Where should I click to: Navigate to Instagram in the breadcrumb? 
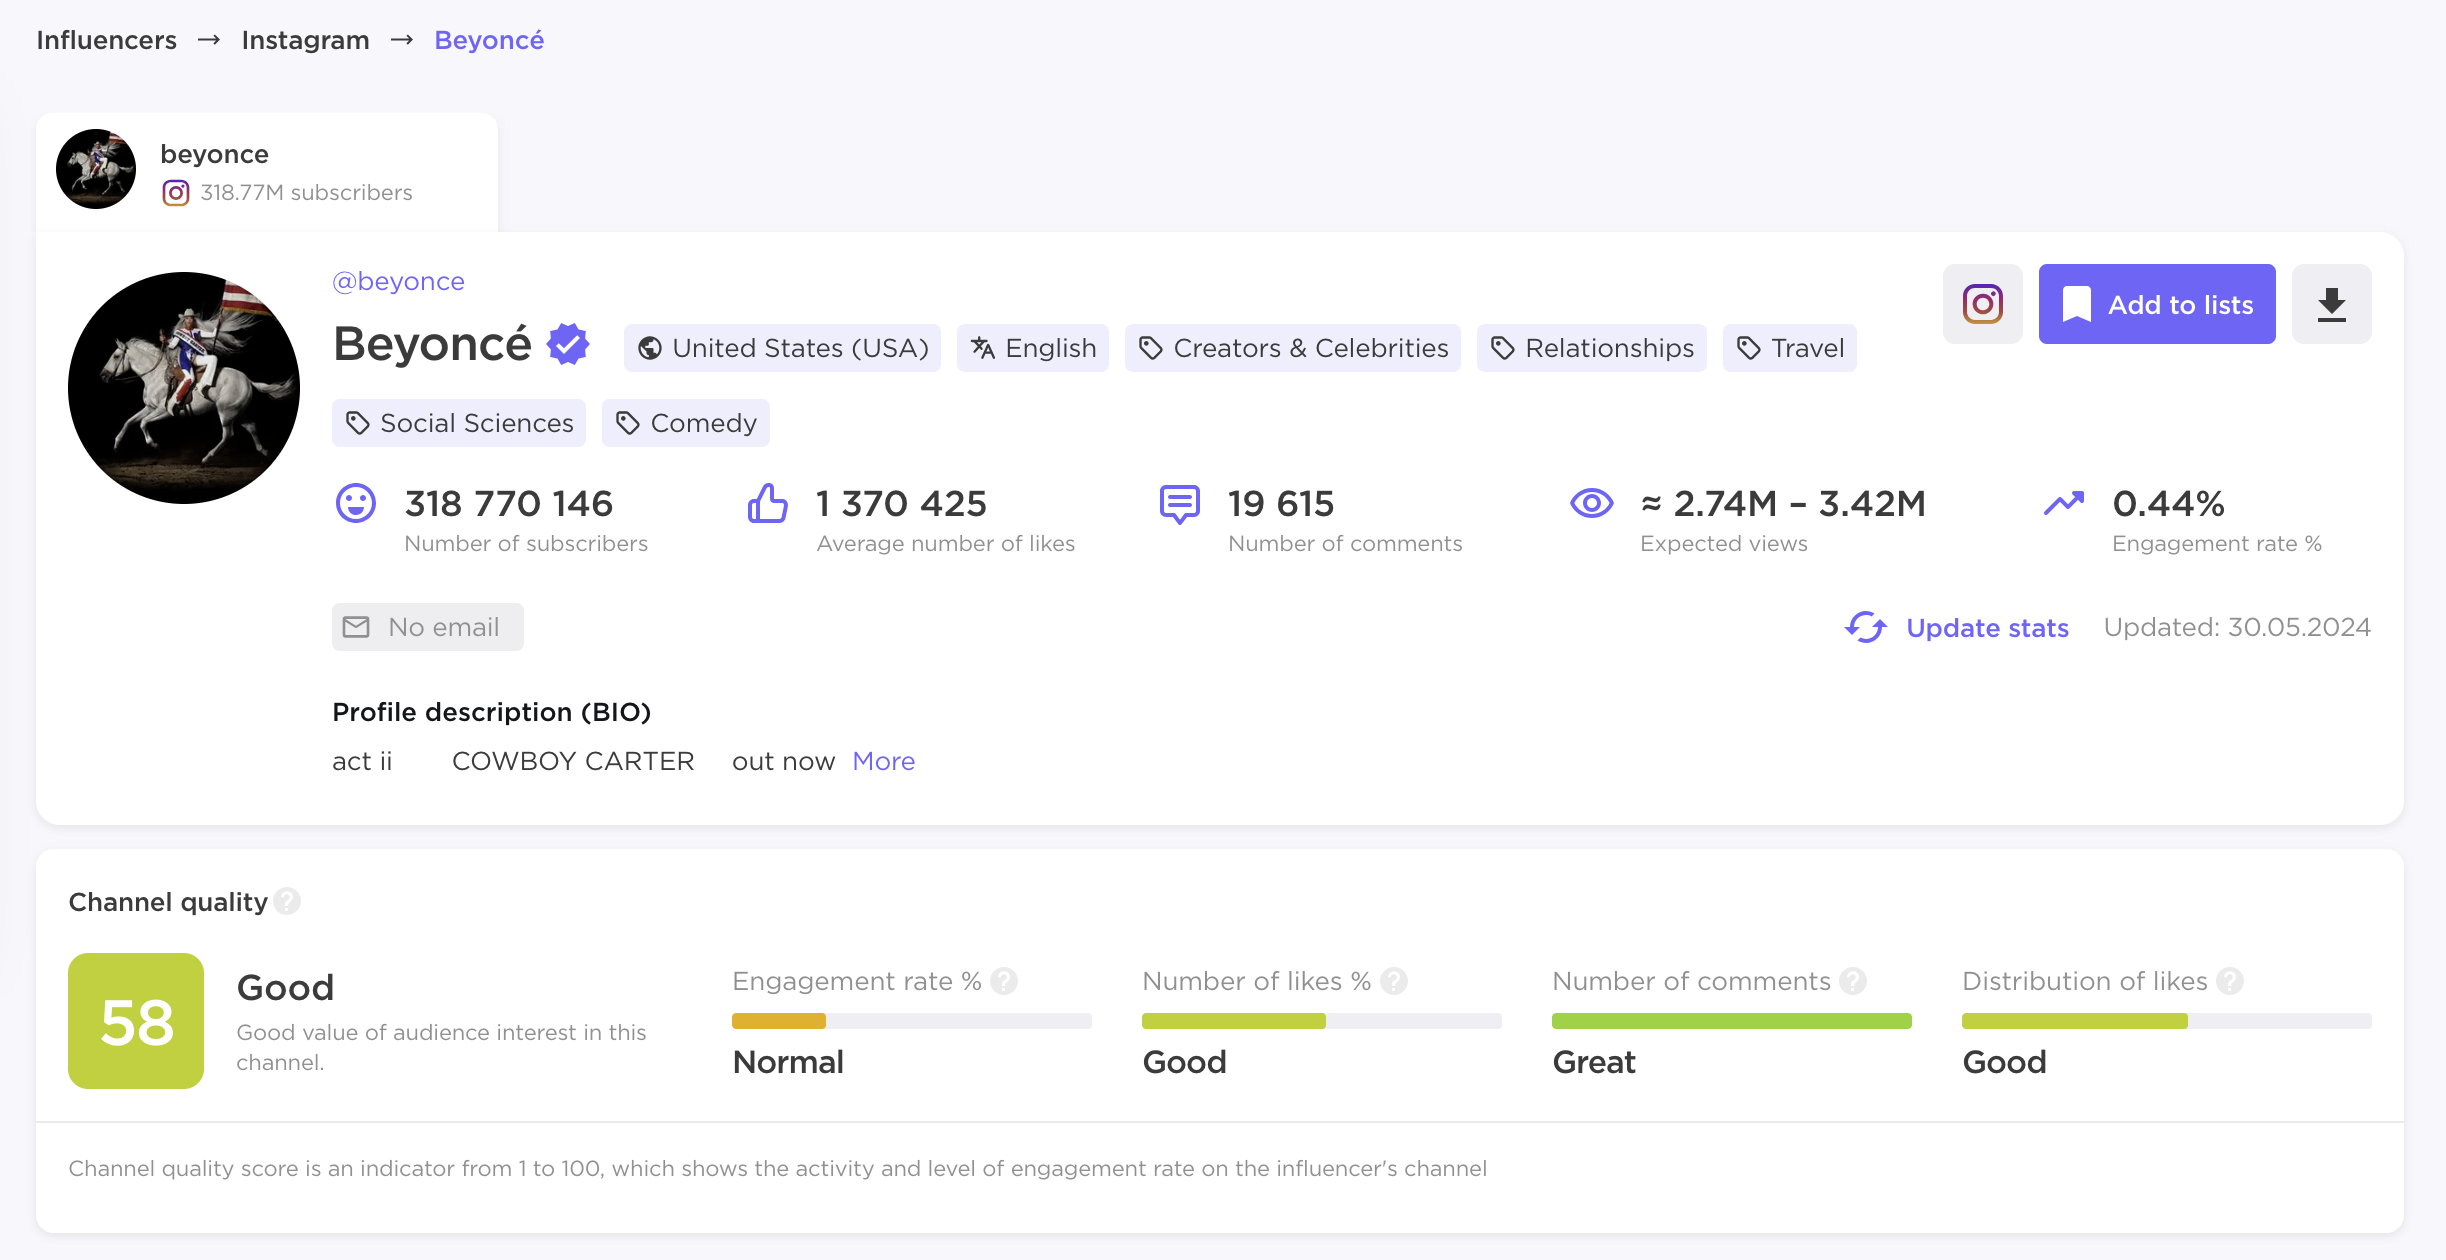tap(305, 39)
